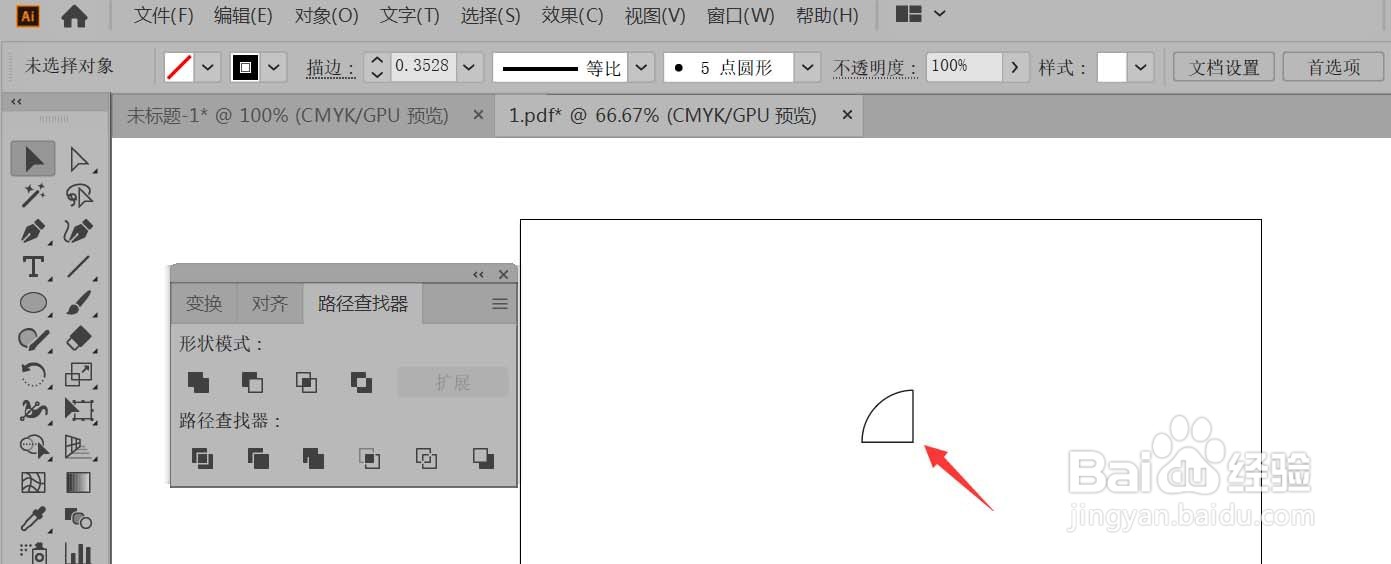The width and height of the screenshot is (1391, 564).
Task: Open the 对象(O) menu
Action: [326, 16]
